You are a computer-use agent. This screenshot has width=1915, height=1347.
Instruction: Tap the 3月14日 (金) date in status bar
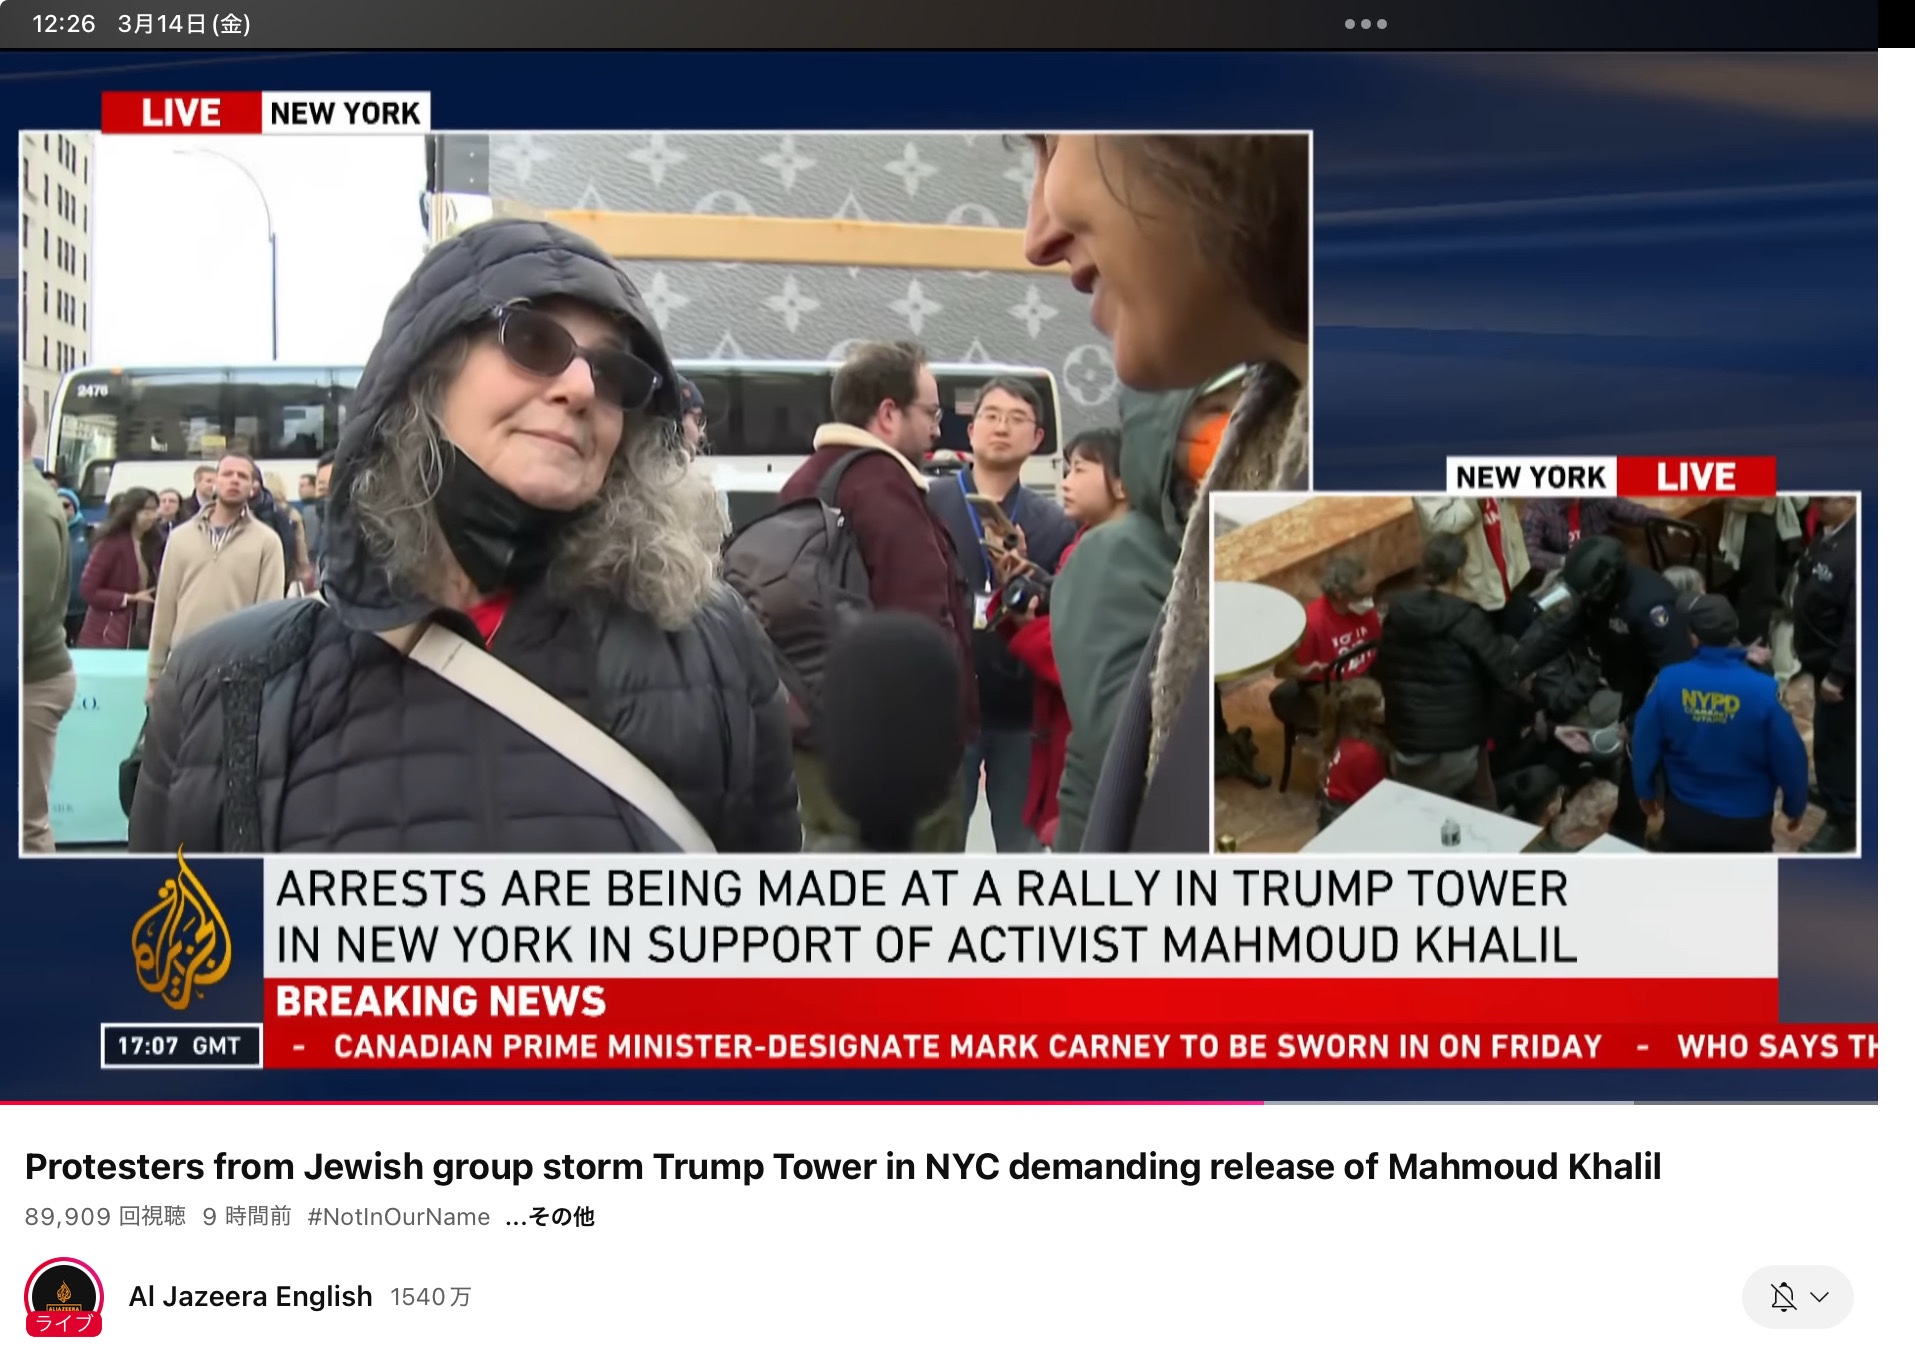[x=184, y=24]
